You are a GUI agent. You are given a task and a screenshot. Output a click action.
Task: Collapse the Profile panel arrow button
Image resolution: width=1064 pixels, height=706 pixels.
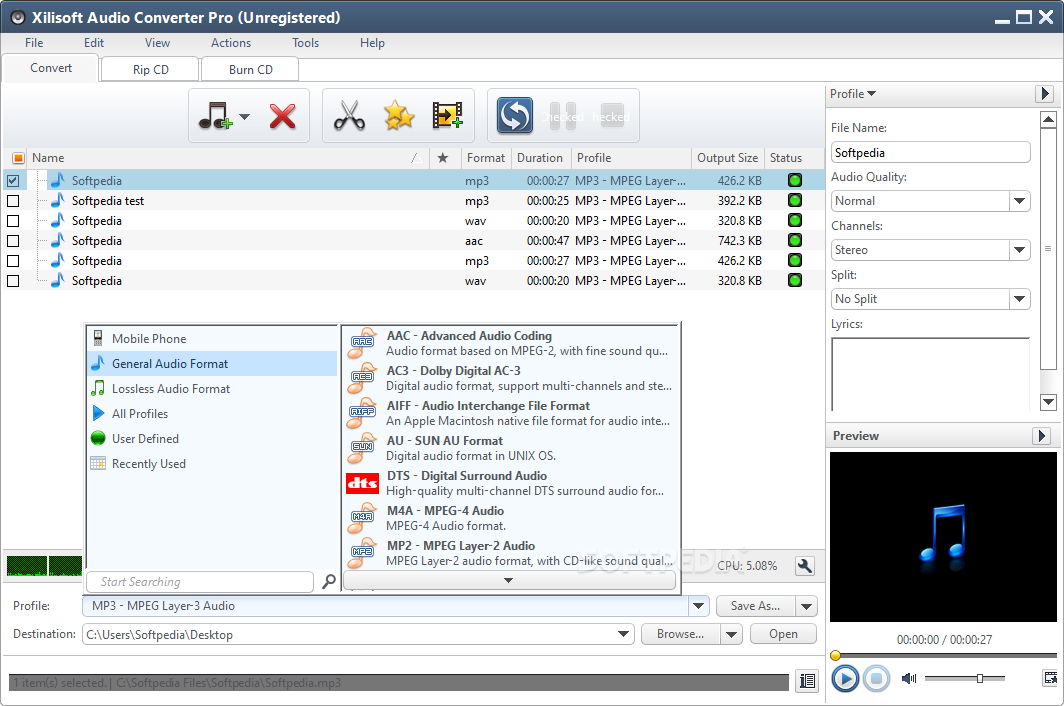click(x=1044, y=93)
